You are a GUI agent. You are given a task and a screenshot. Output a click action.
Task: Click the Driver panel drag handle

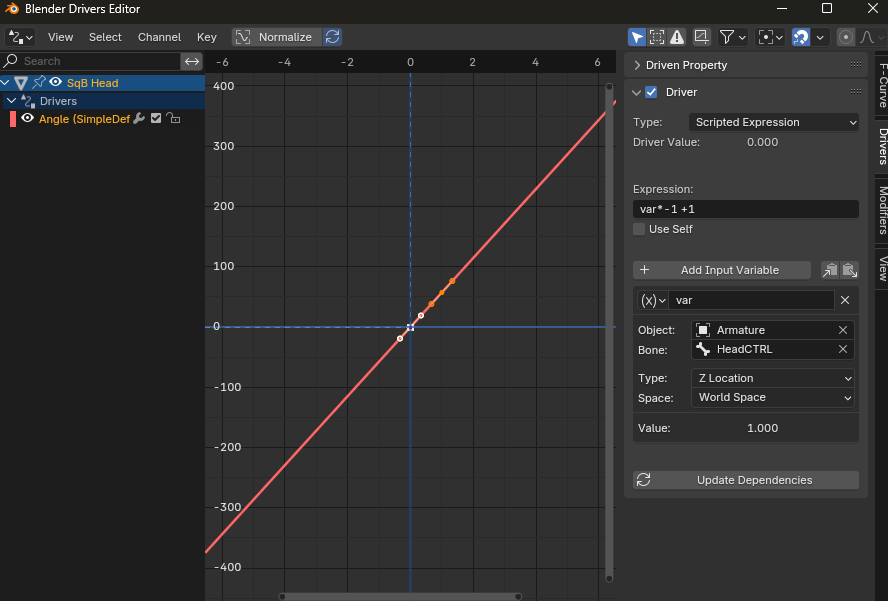[856, 92]
